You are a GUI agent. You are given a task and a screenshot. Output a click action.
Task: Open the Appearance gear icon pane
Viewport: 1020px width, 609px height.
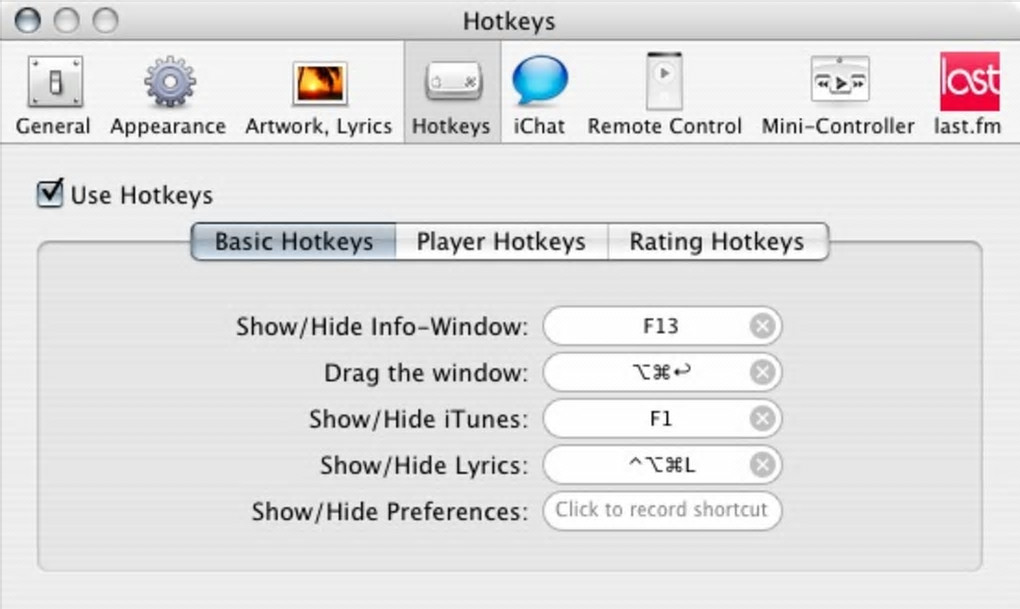[x=168, y=84]
